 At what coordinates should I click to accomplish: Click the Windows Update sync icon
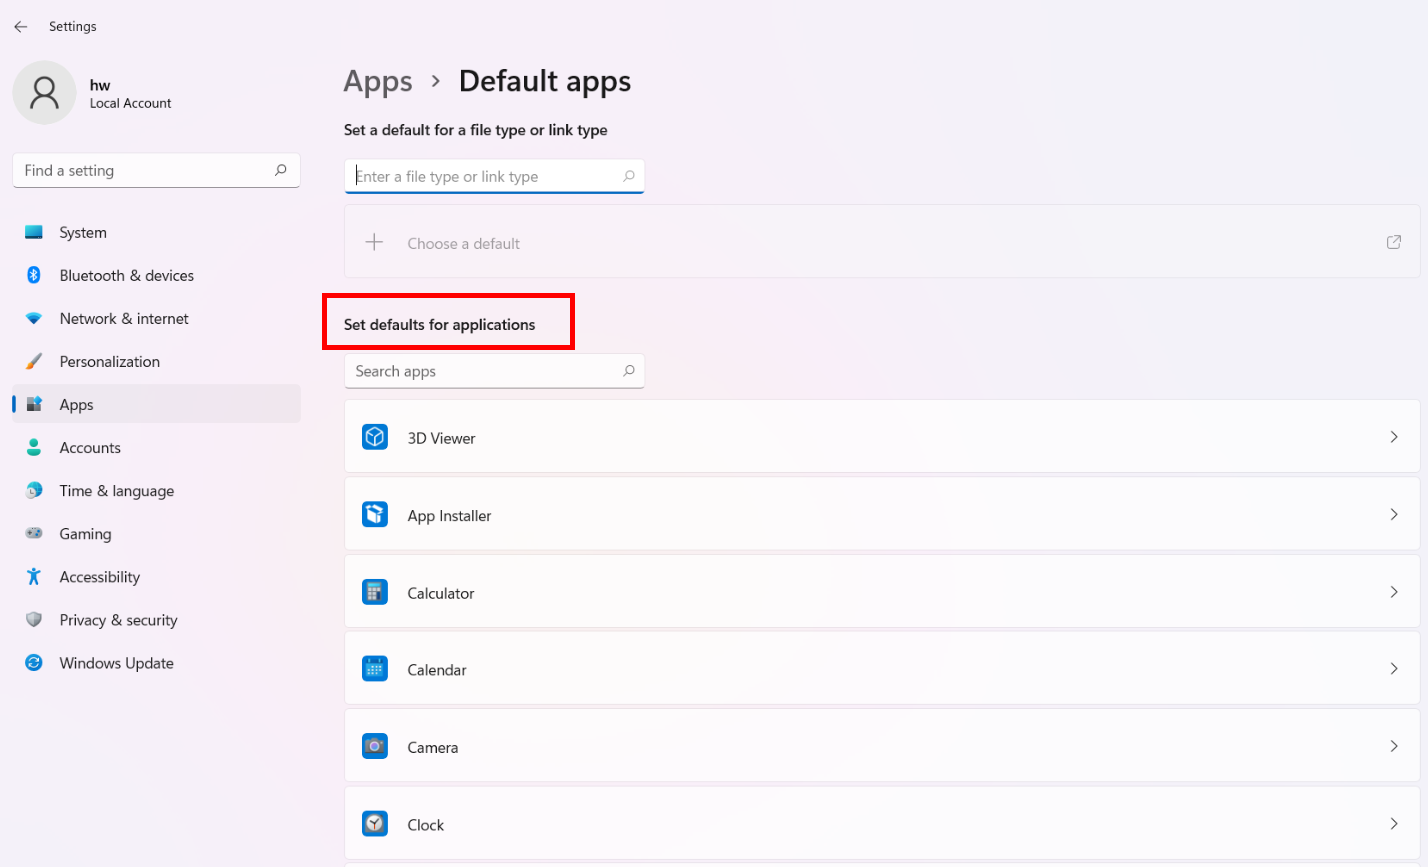(x=34, y=662)
